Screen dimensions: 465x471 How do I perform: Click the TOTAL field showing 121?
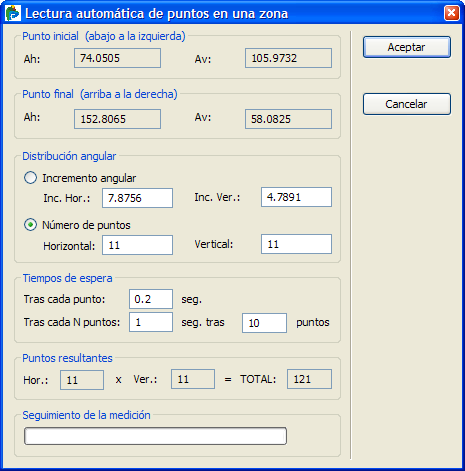click(309, 379)
